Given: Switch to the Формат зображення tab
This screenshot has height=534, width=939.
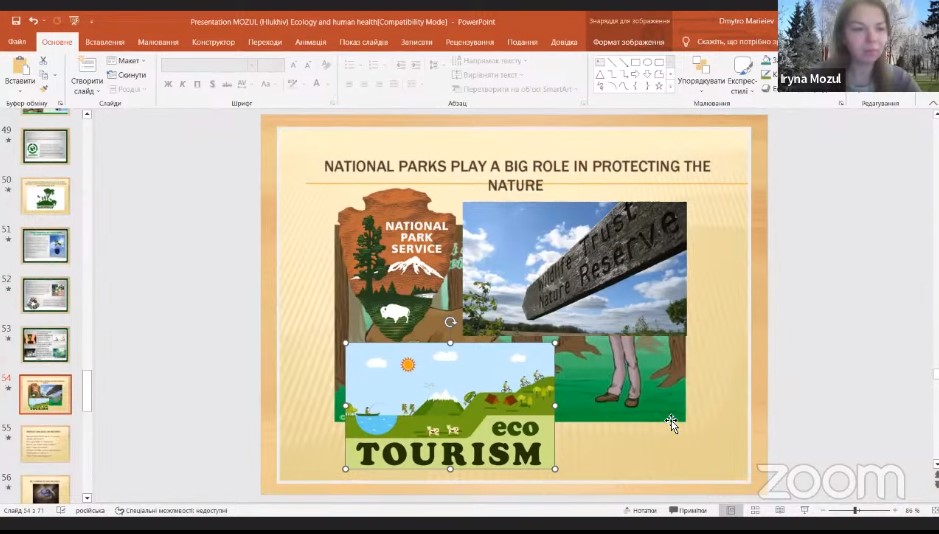Looking at the screenshot, I should (x=628, y=42).
